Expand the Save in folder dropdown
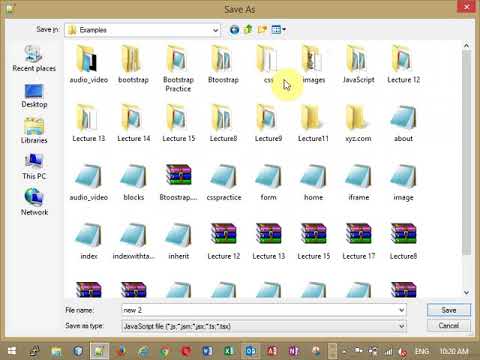 215,30
